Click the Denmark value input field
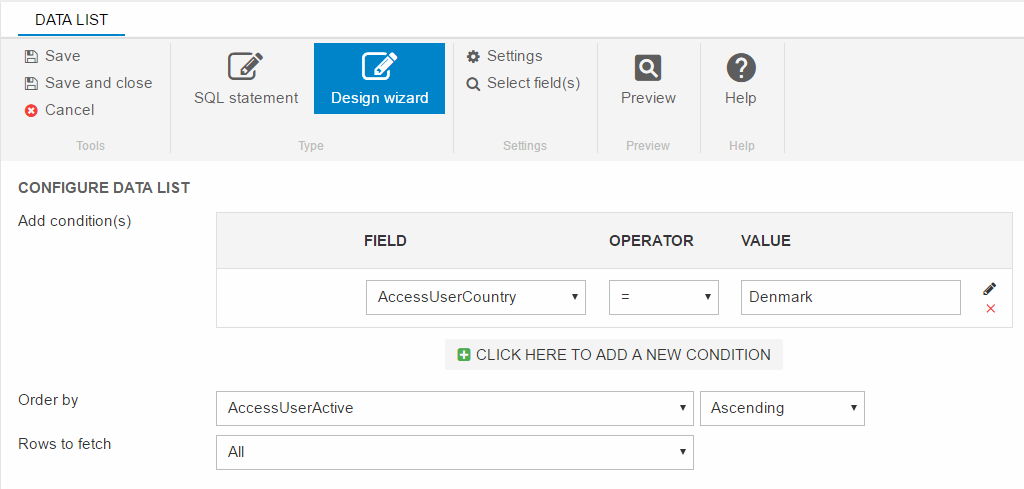Screen dimensions: 1024x489 (x=850, y=297)
